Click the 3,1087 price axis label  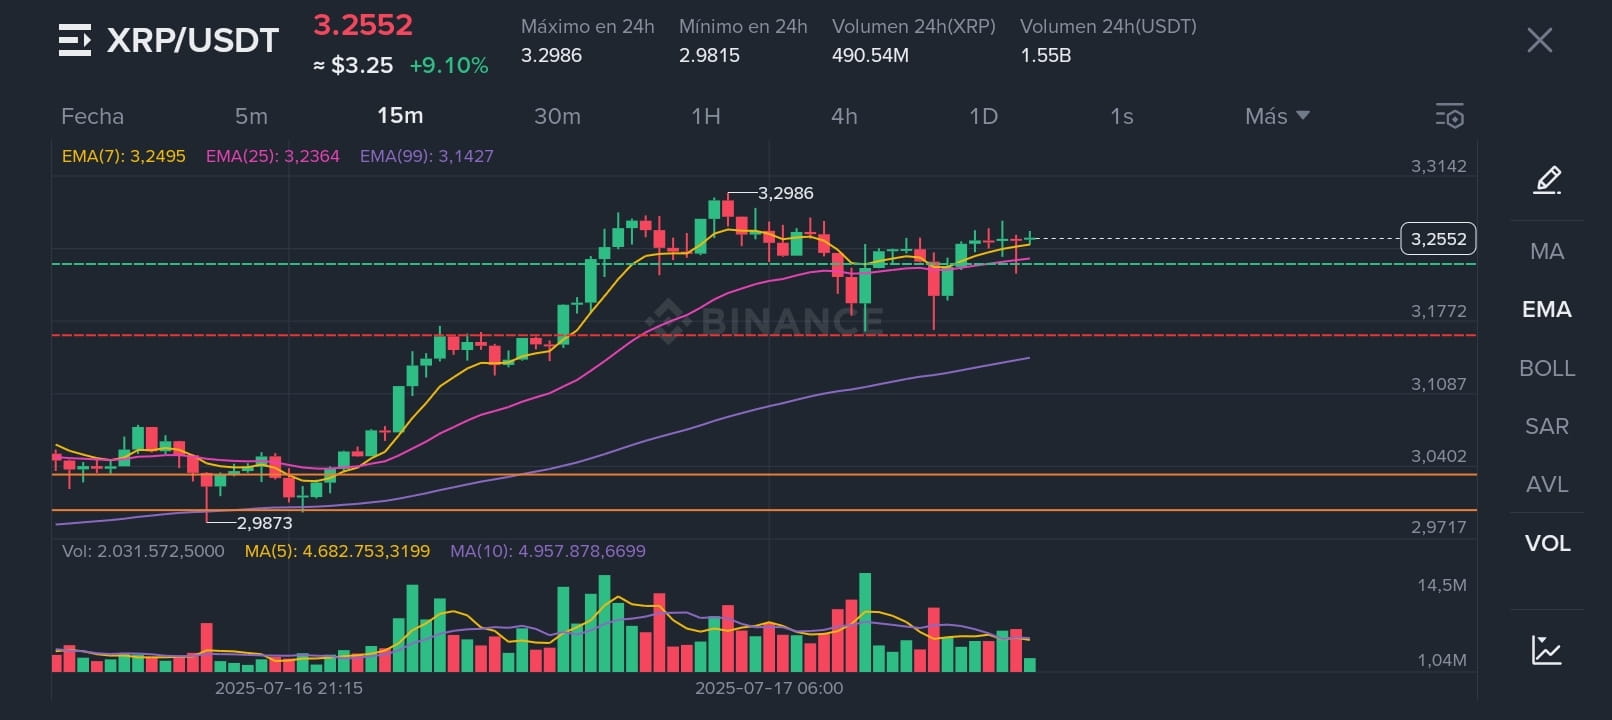click(1438, 384)
